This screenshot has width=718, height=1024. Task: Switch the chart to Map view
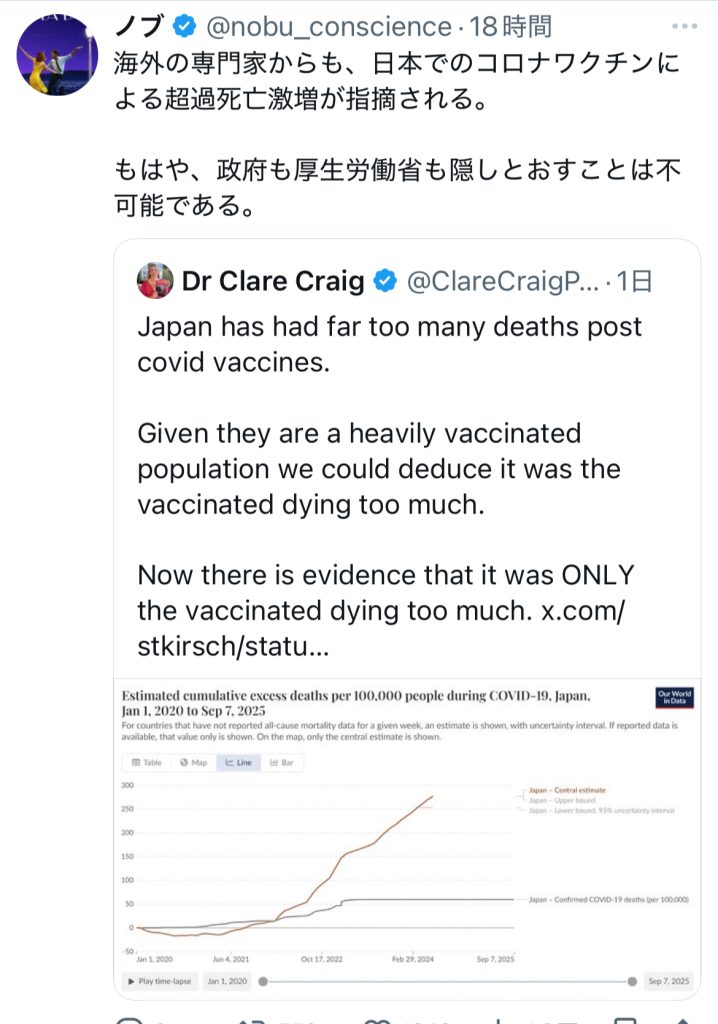click(x=193, y=762)
